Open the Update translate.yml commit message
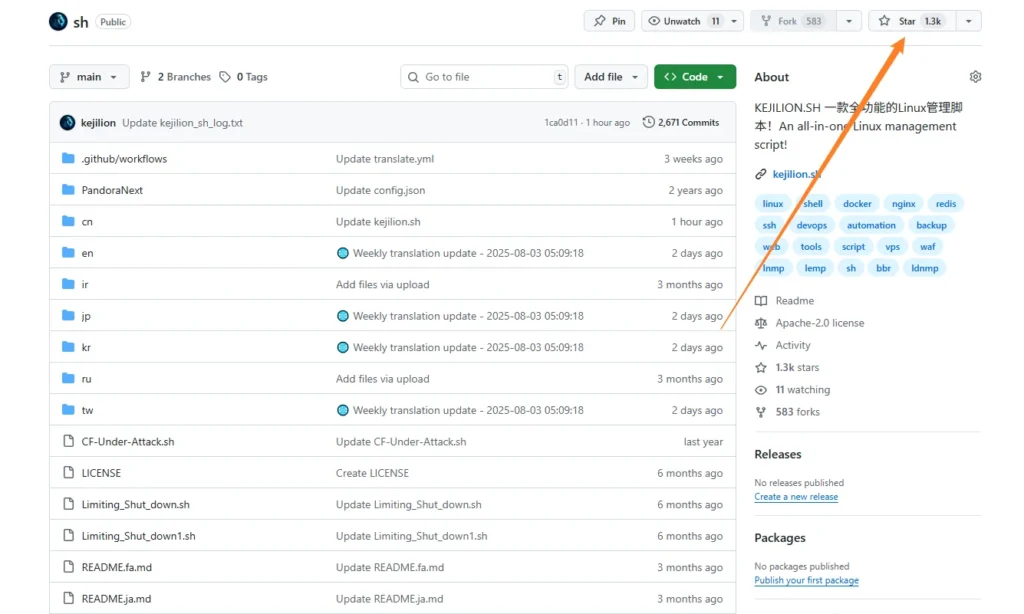This screenshot has width=1024, height=614. pos(385,159)
